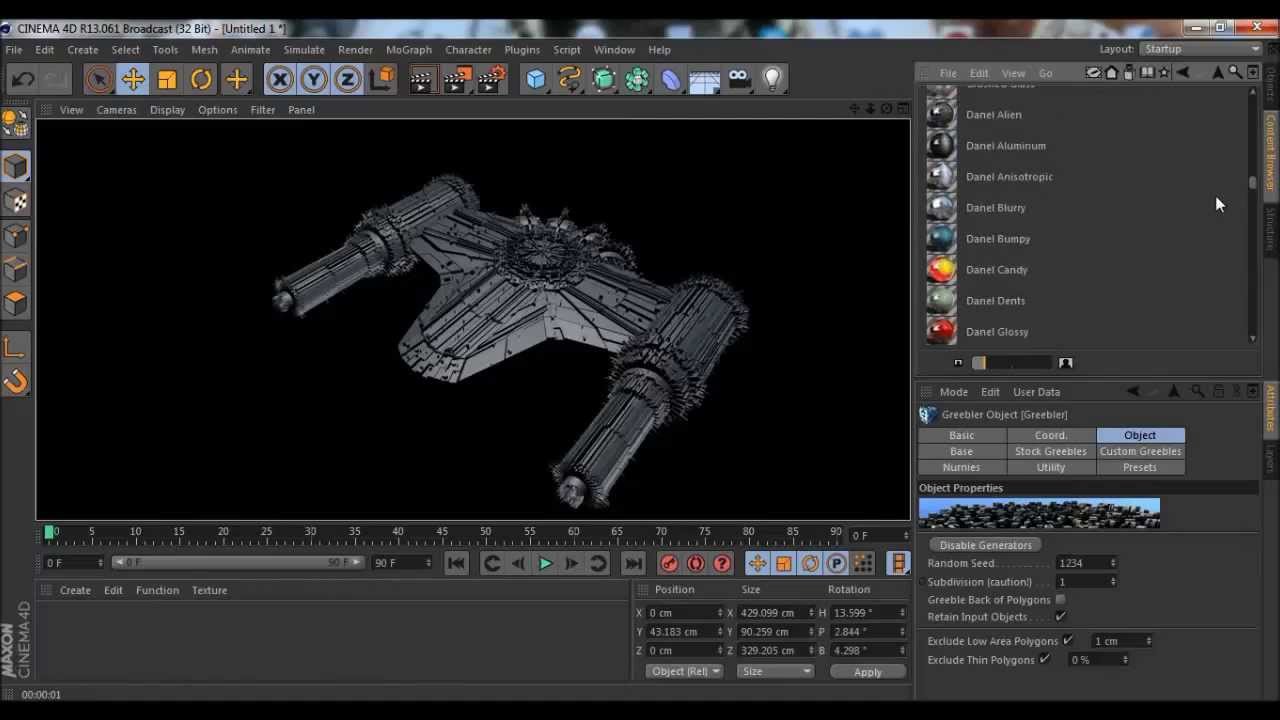
Task: Go to end of animation
Action: click(x=633, y=563)
